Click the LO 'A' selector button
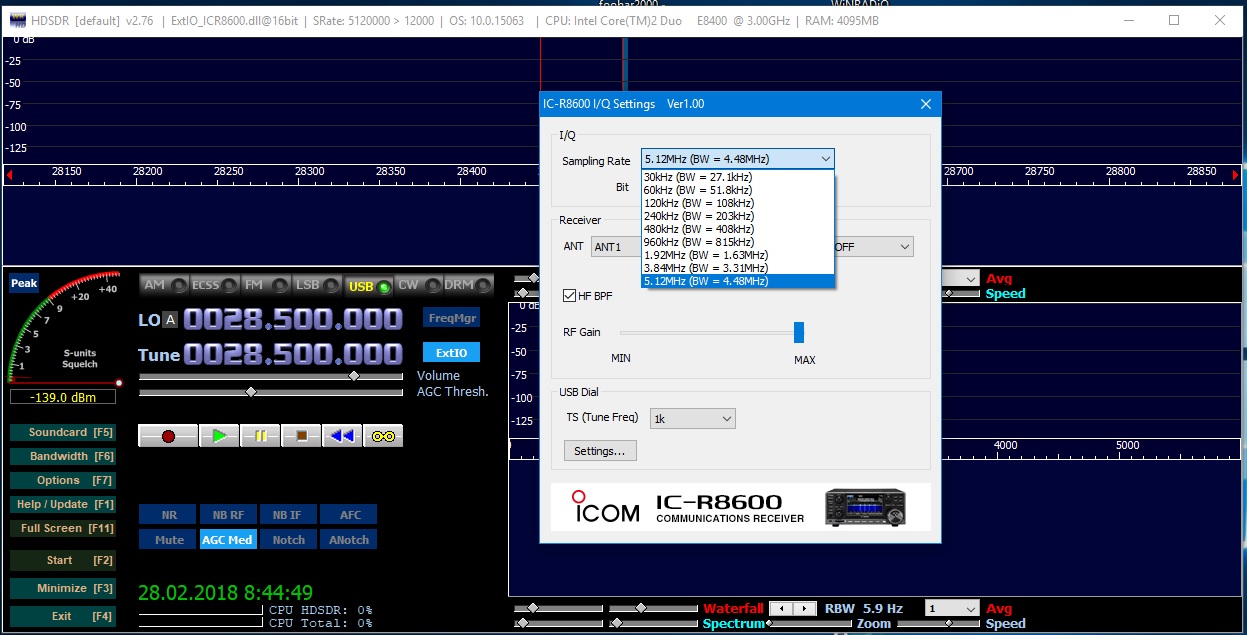 tap(170, 320)
